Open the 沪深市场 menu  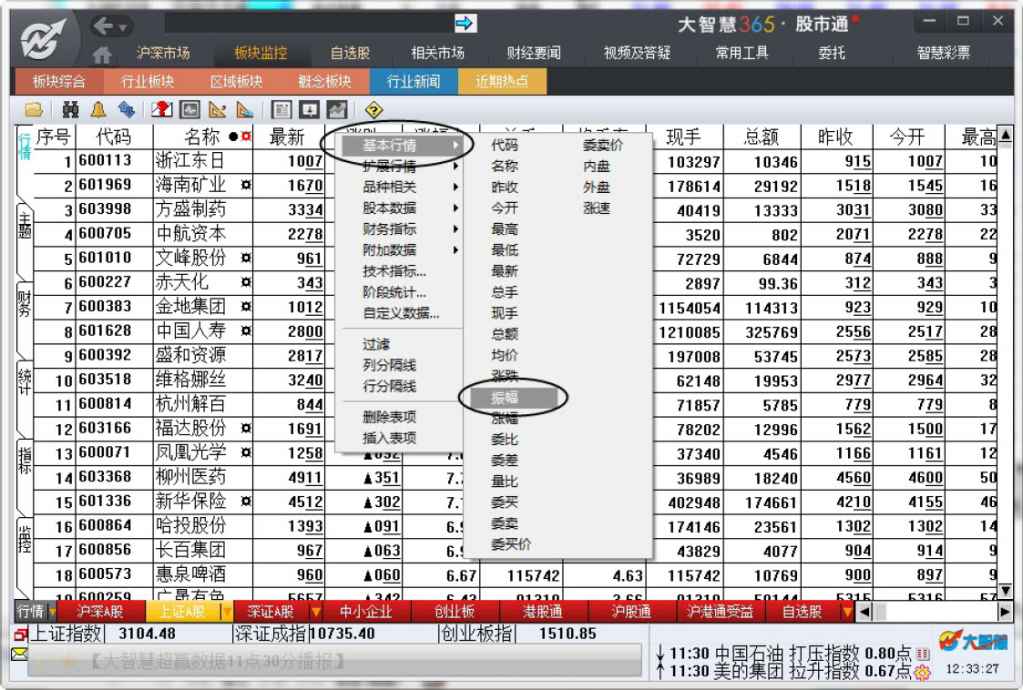[x=162, y=53]
